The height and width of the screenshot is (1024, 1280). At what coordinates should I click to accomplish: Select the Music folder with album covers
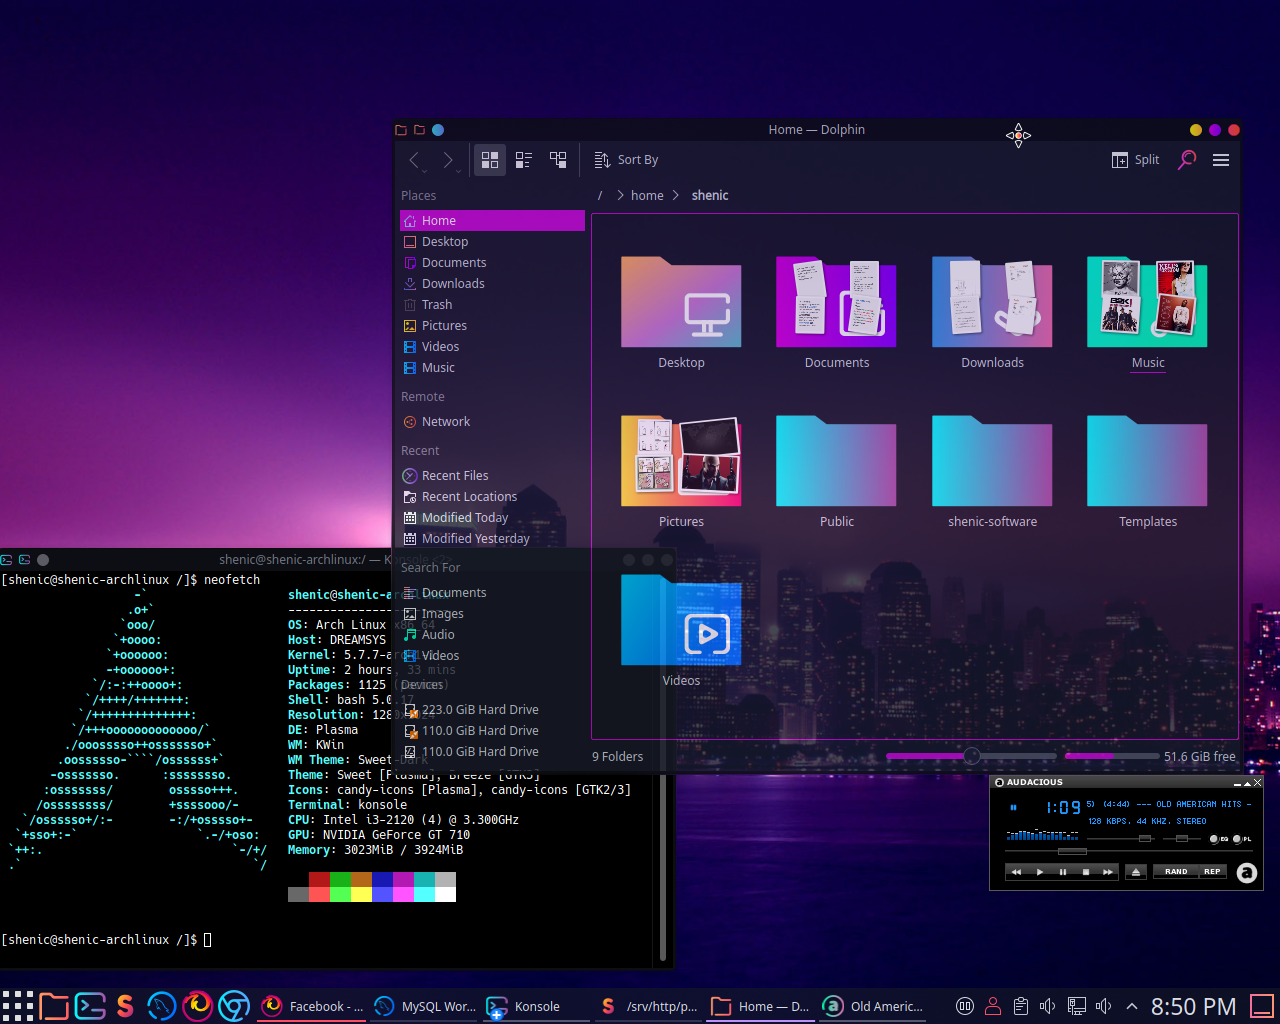[1147, 302]
